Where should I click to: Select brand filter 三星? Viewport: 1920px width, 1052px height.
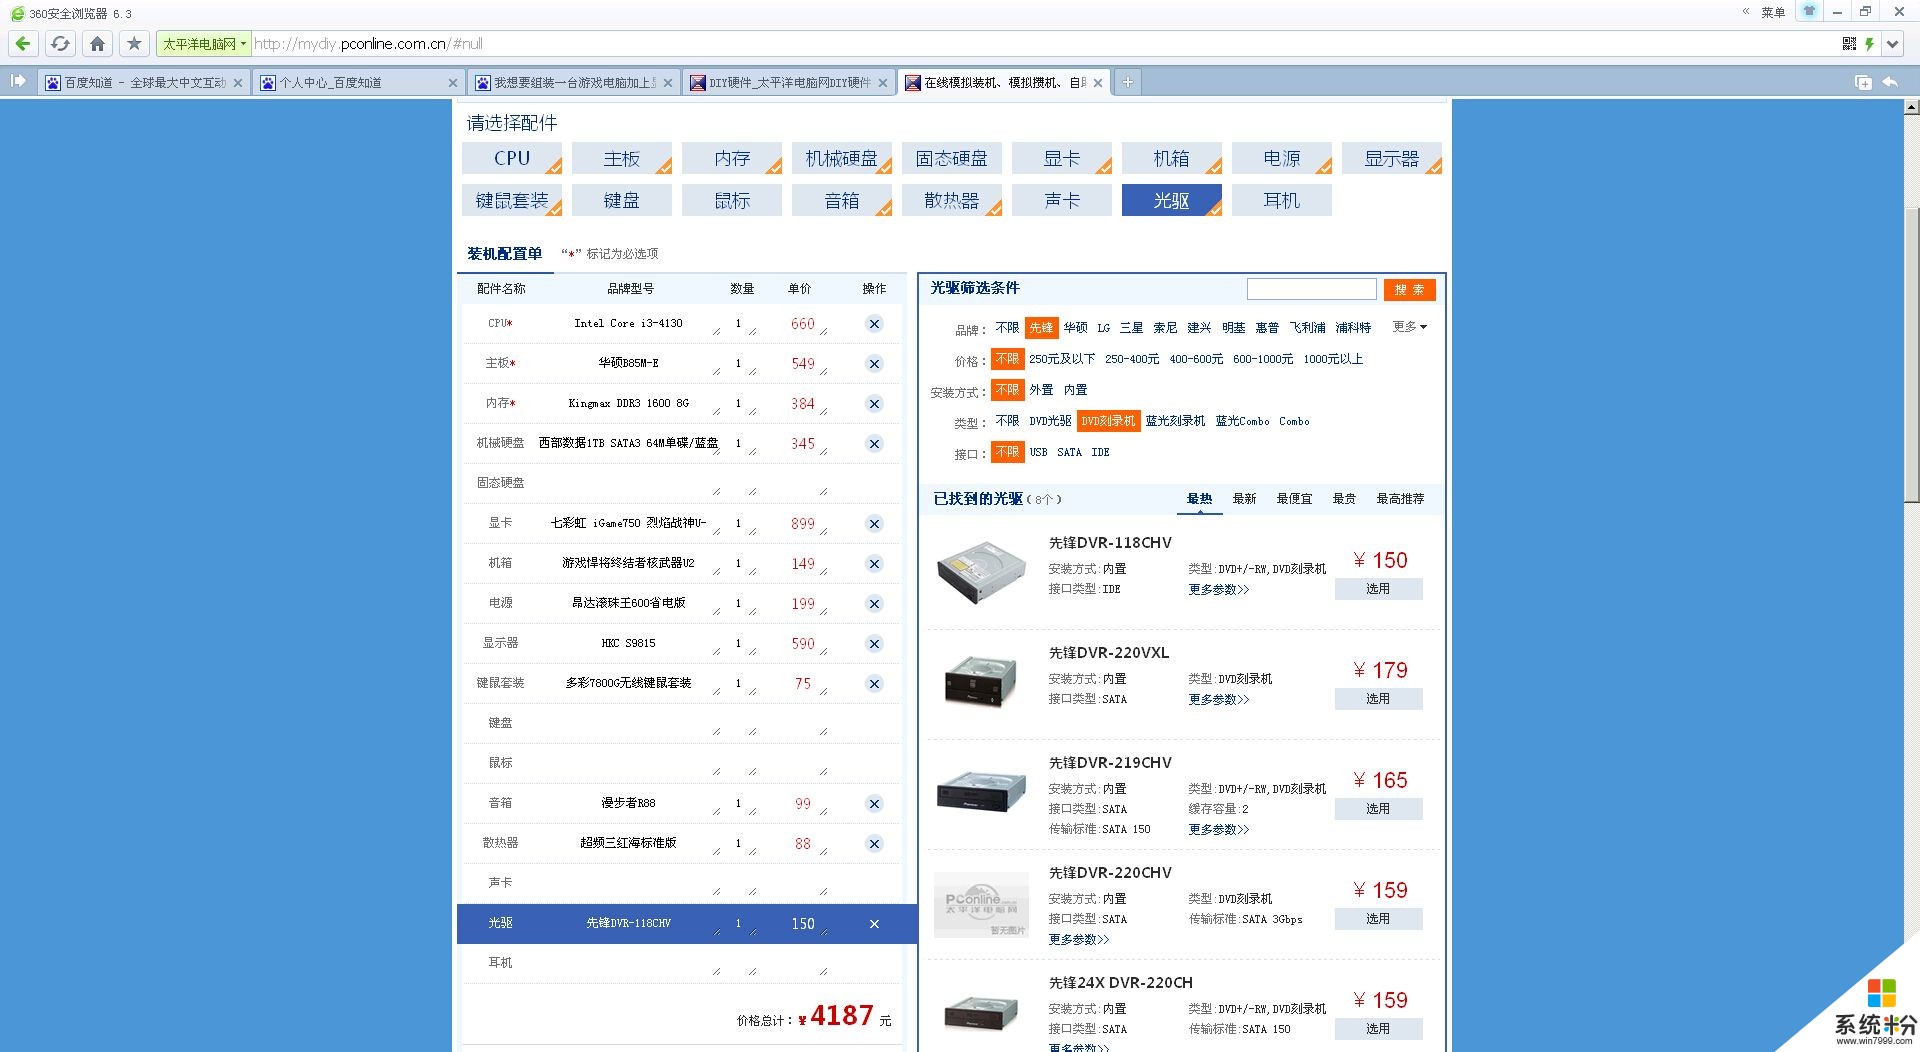tap(1131, 328)
